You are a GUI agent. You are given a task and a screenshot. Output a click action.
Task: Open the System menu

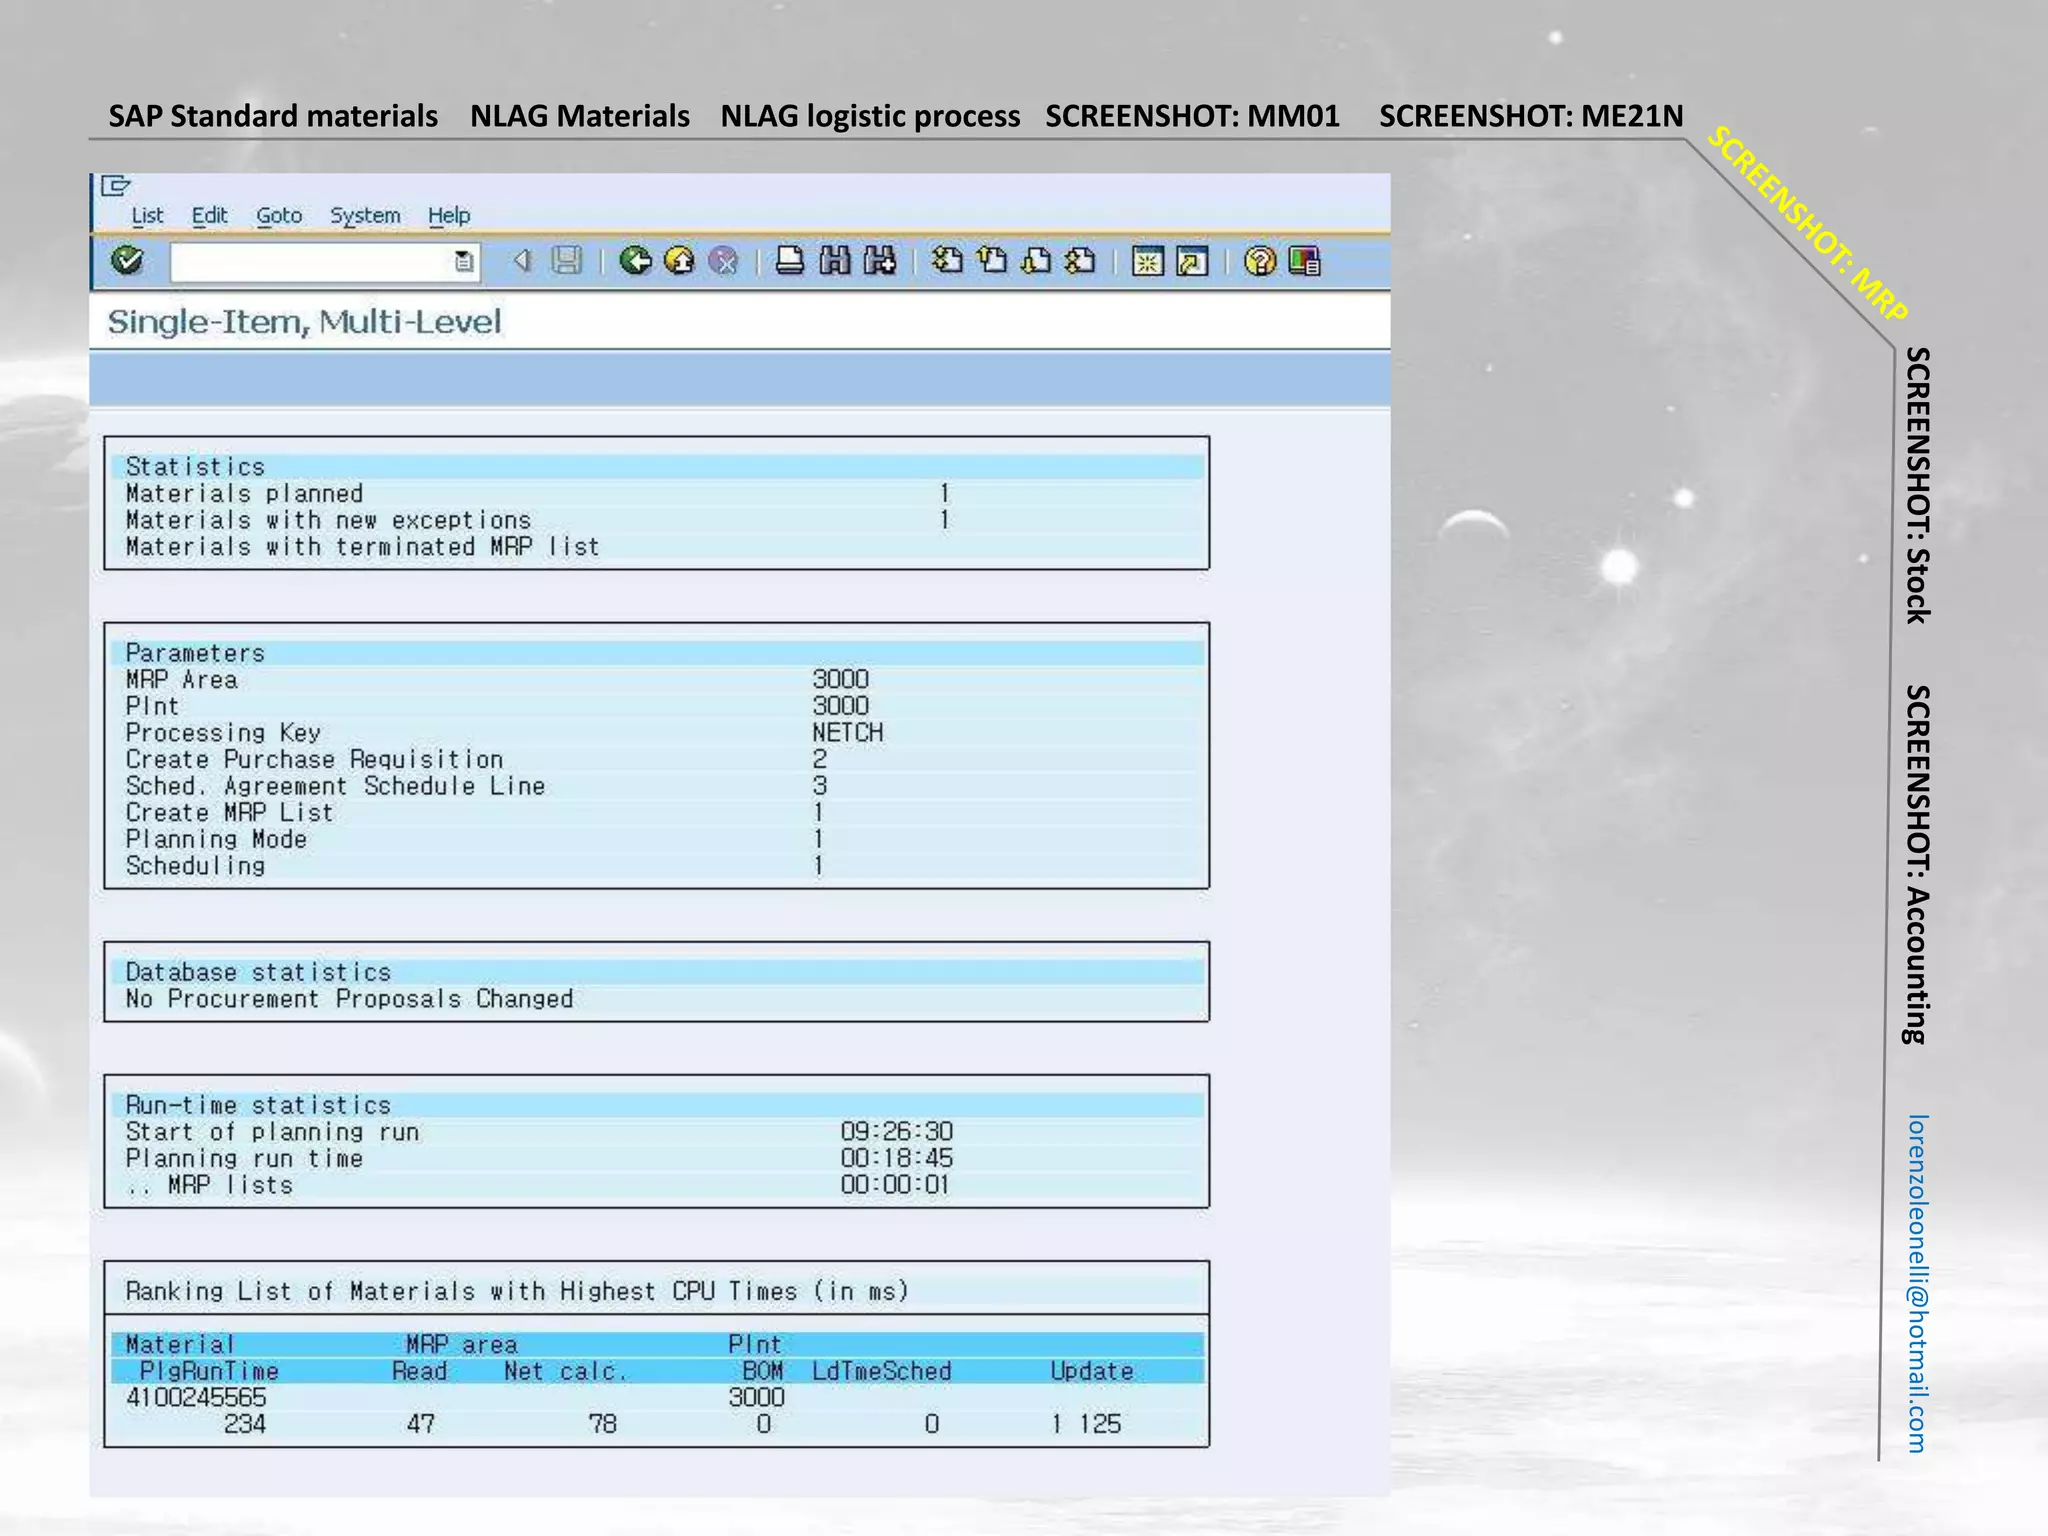coord(365,216)
